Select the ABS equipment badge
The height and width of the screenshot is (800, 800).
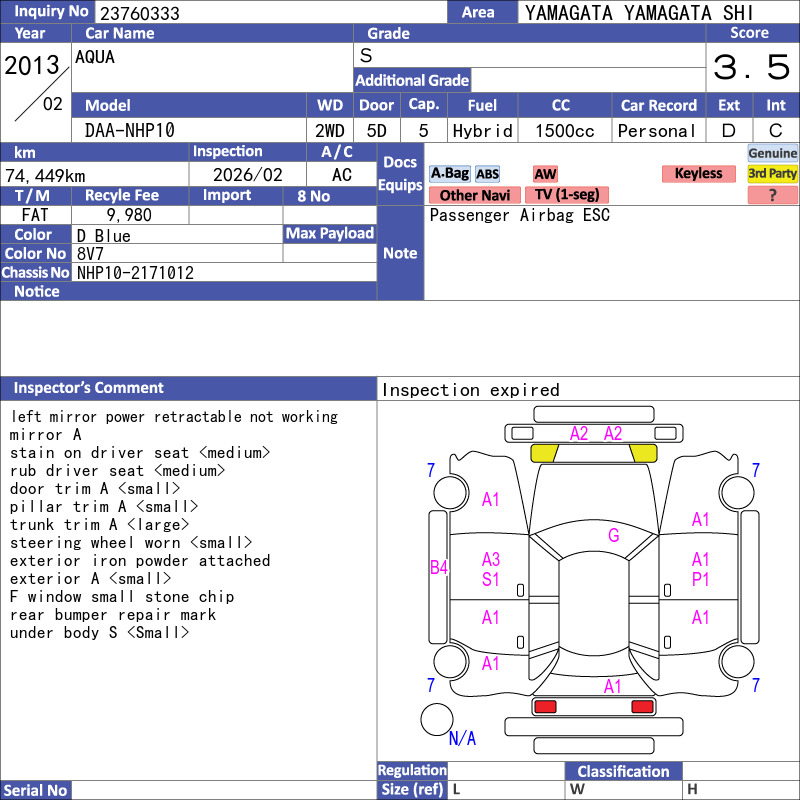[487, 174]
